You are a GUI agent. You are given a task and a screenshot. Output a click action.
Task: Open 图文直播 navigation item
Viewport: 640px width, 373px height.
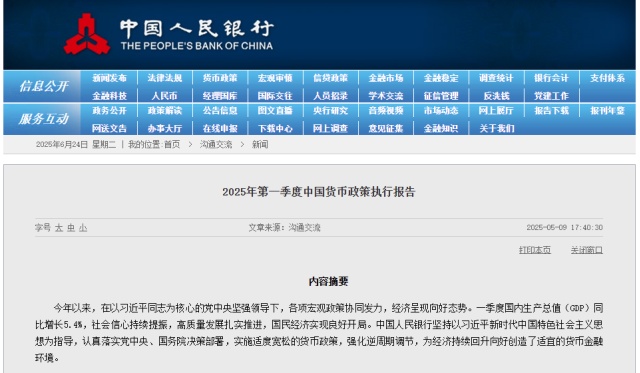(275, 111)
